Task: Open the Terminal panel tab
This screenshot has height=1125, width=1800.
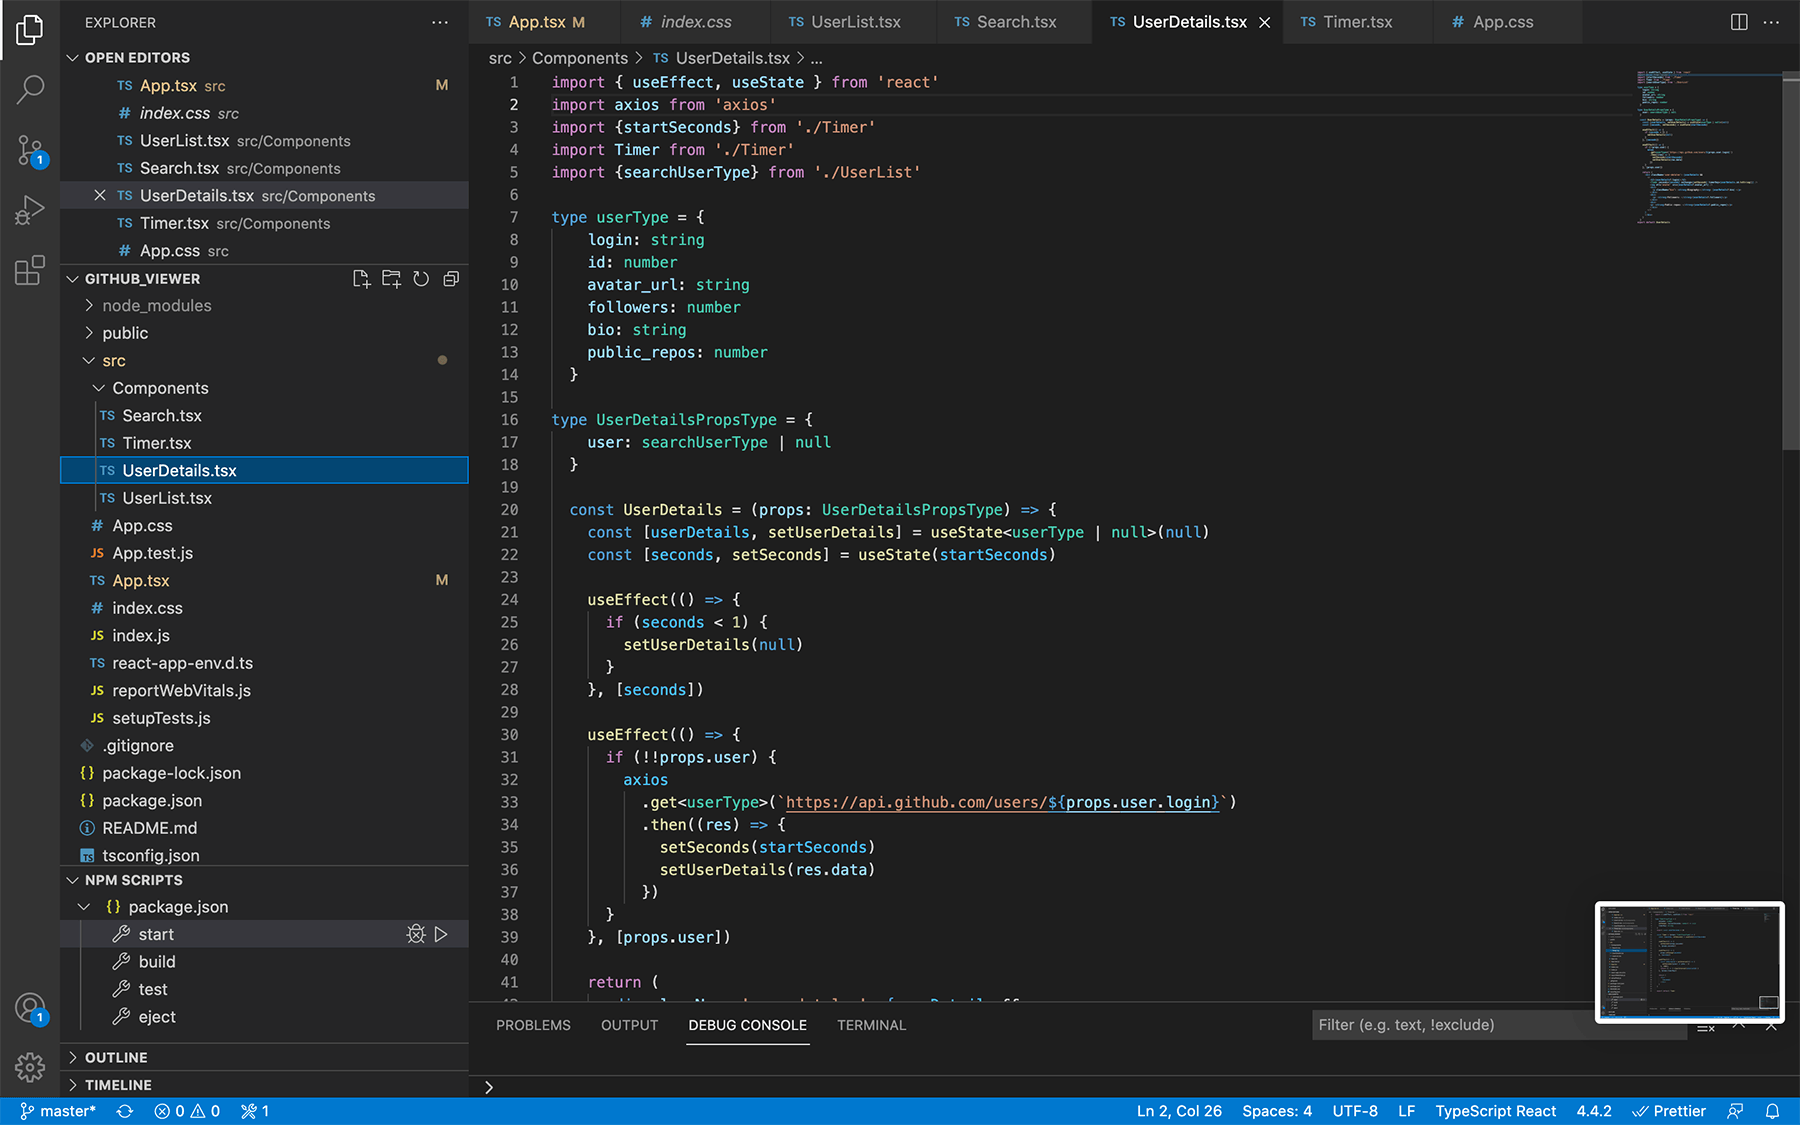Action: (x=871, y=1025)
